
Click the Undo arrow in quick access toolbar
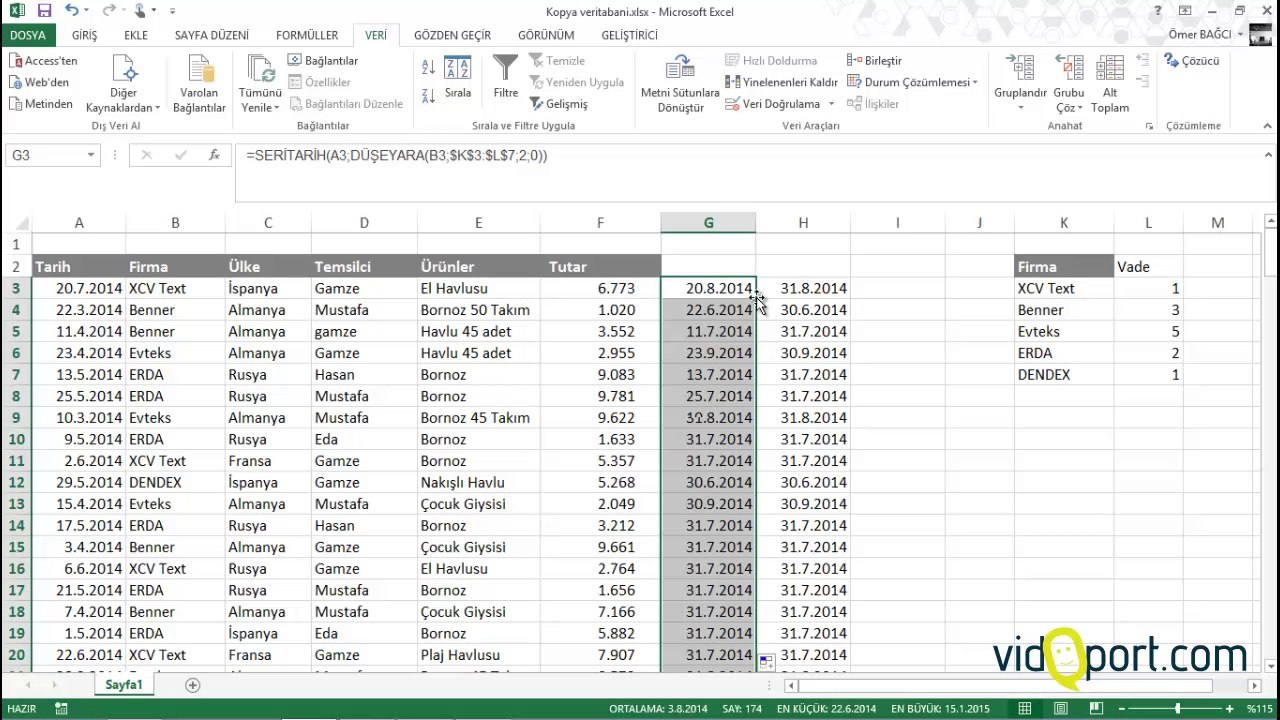[71, 11]
